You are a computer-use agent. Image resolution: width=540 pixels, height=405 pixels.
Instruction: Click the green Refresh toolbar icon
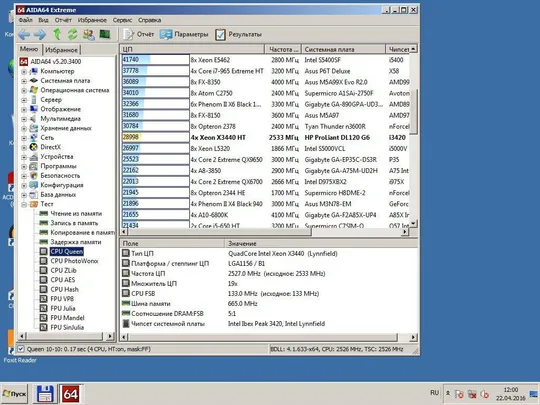pos(72,34)
